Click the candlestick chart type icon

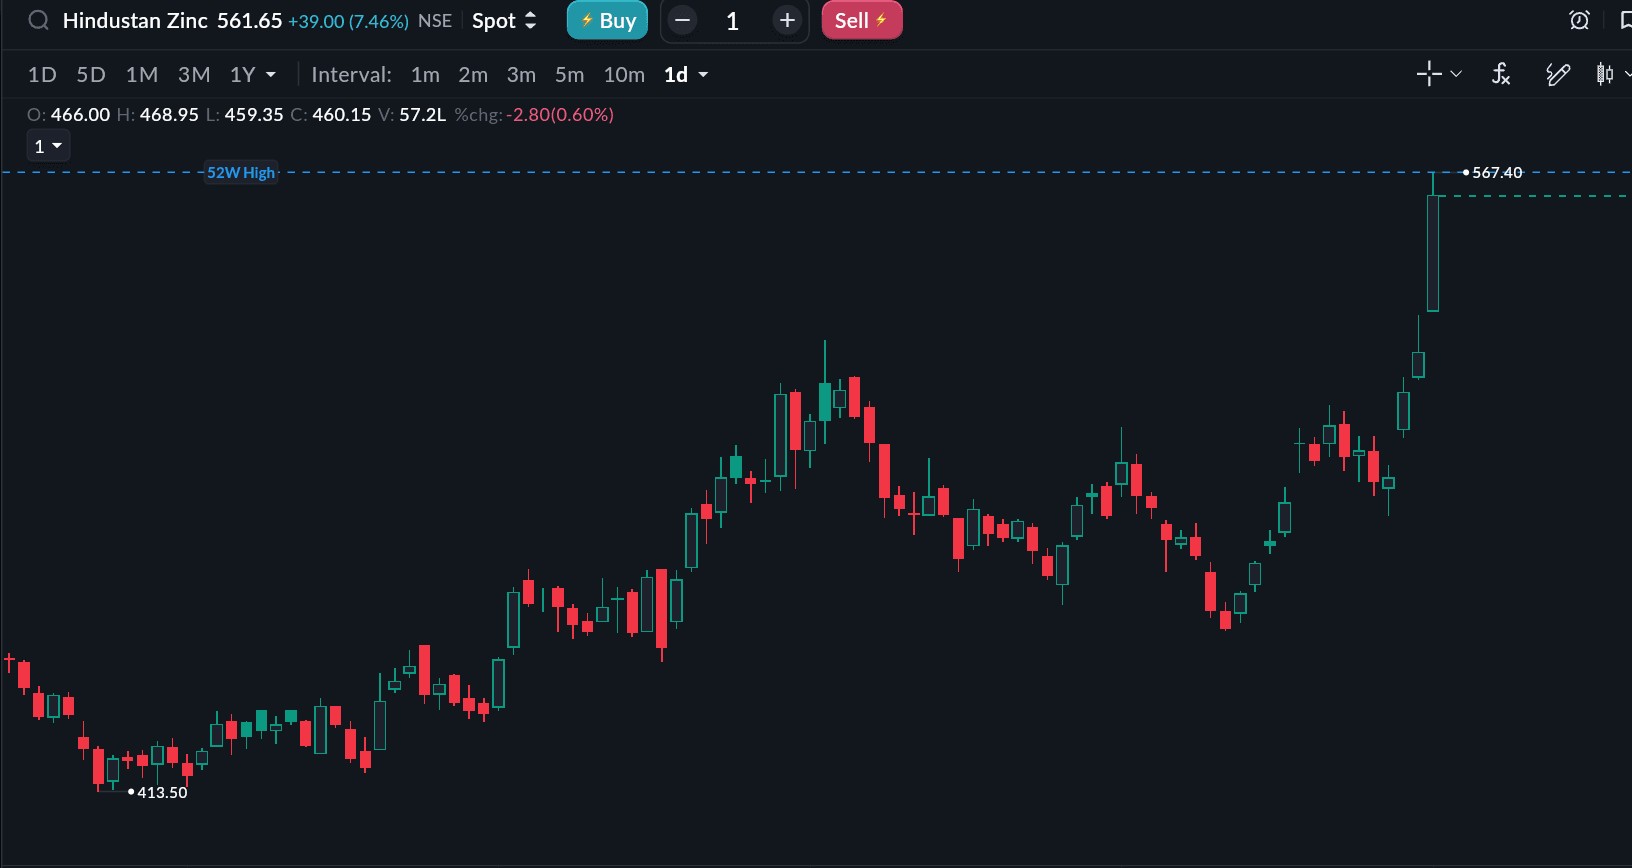pyautogui.click(x=1605, y=74)
